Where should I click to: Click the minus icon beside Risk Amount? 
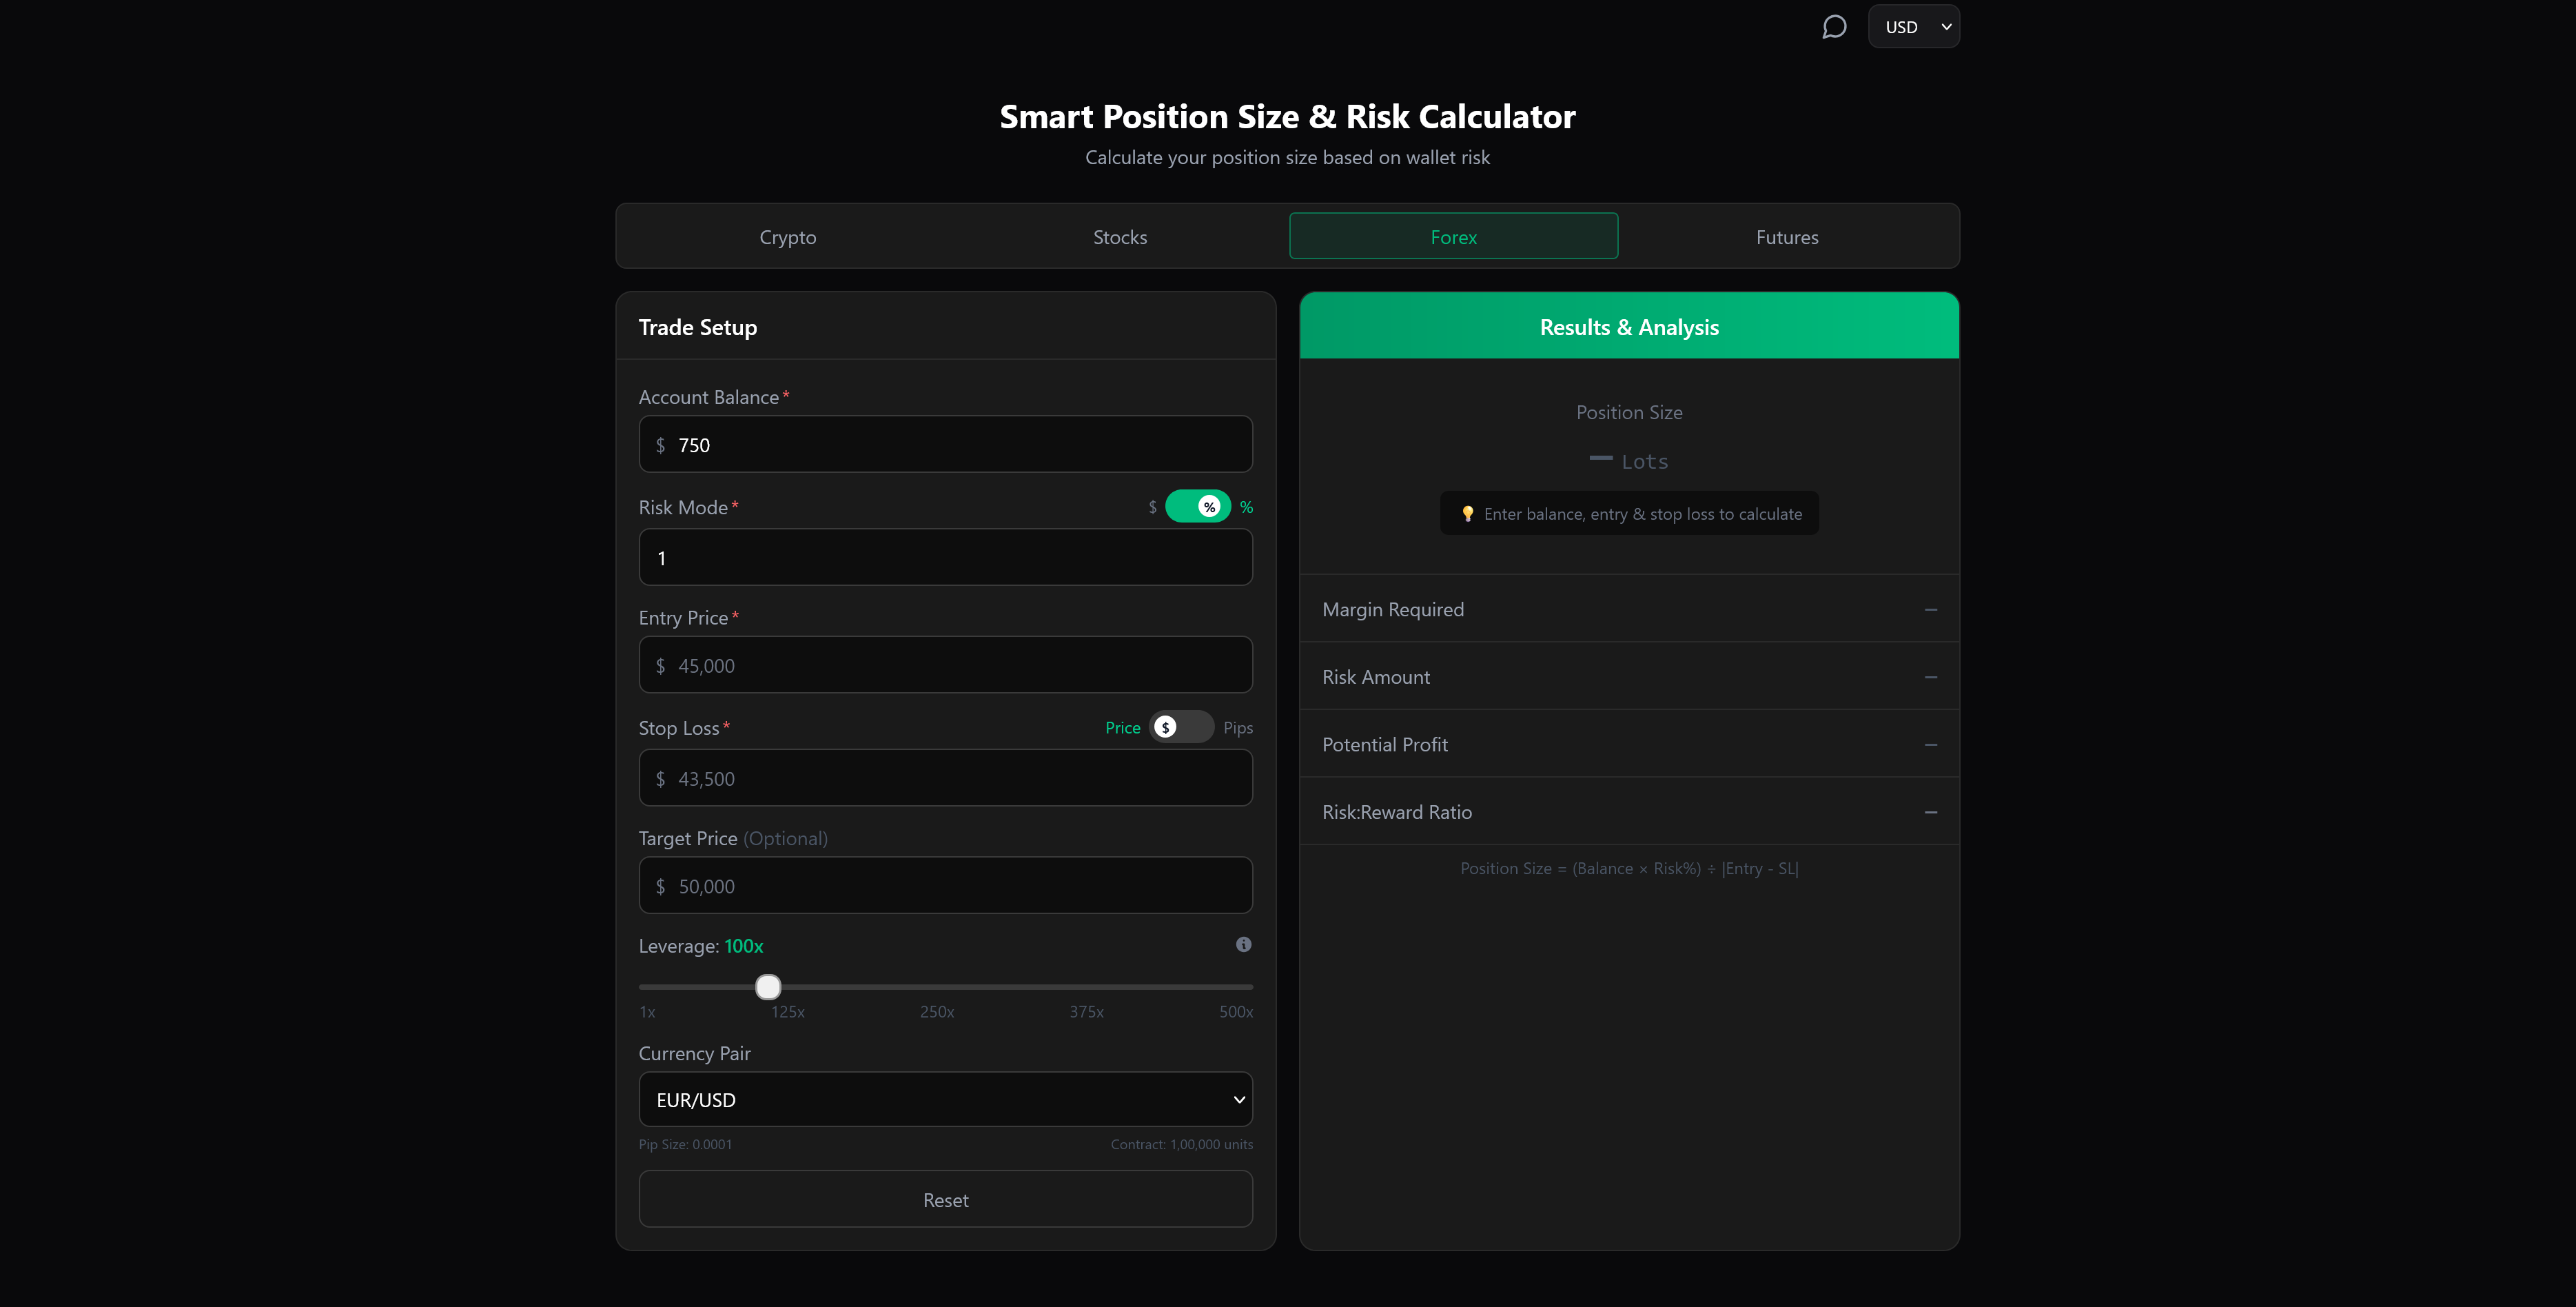point(1930,676)
